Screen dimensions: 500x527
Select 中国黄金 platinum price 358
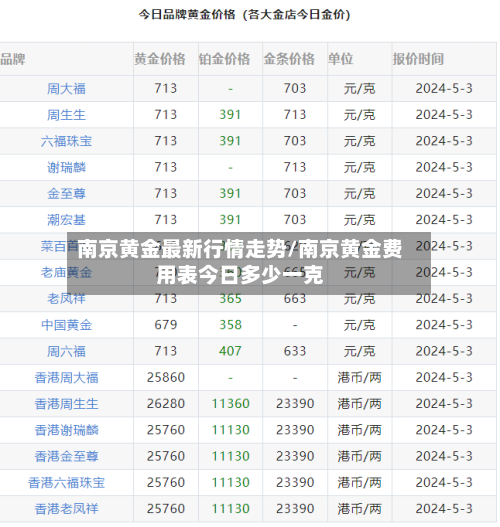[230, 325]
